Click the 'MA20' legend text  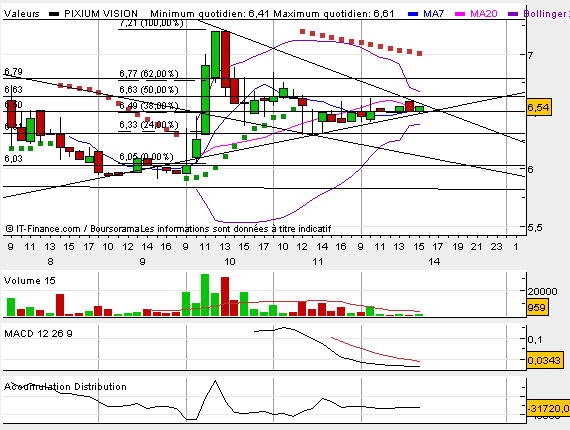pyautogui.click(x=483, y=14)
